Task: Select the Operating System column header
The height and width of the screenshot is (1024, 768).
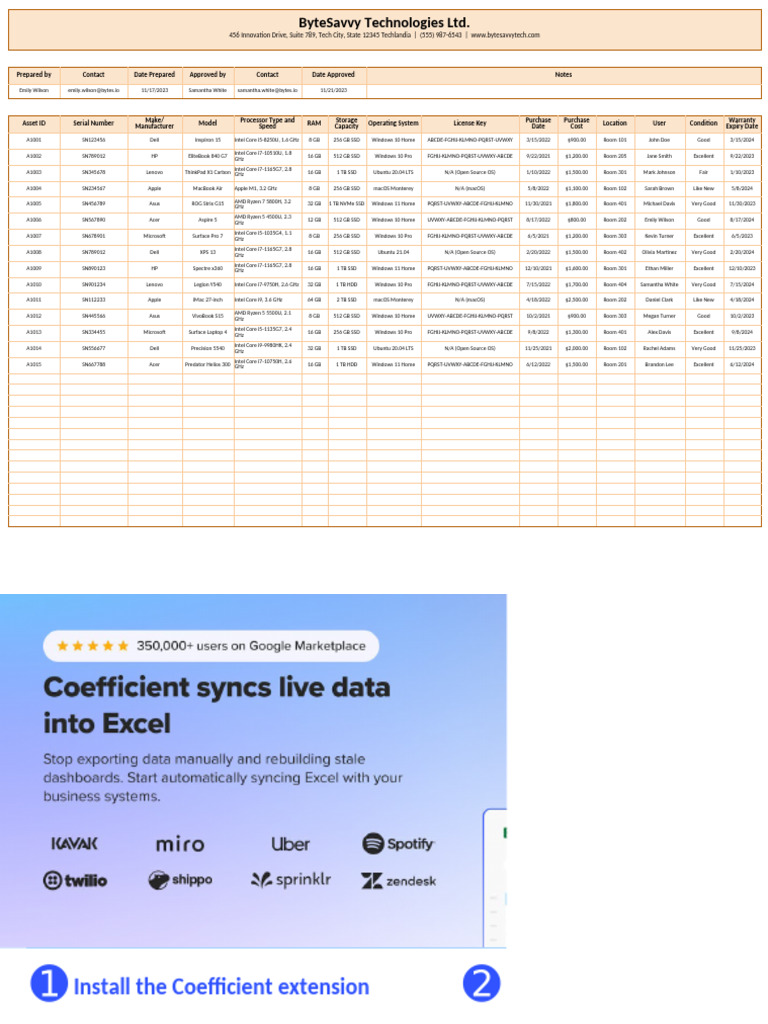Action: coord(393,123)
